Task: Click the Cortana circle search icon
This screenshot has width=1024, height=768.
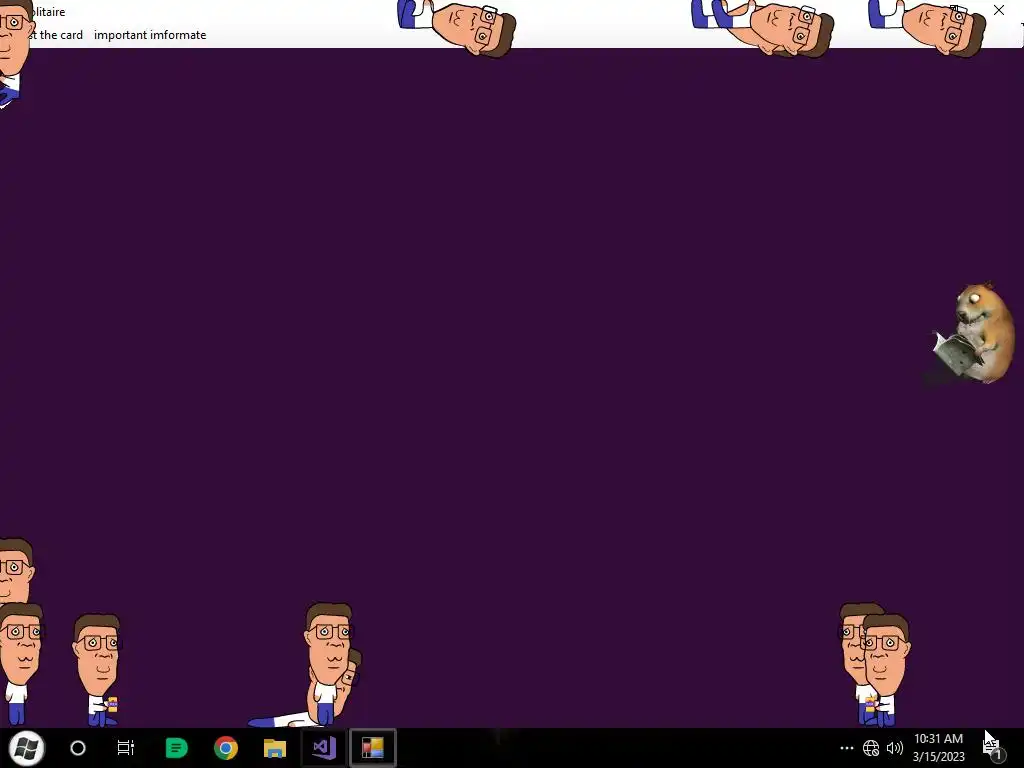Action: click(78, 748)
